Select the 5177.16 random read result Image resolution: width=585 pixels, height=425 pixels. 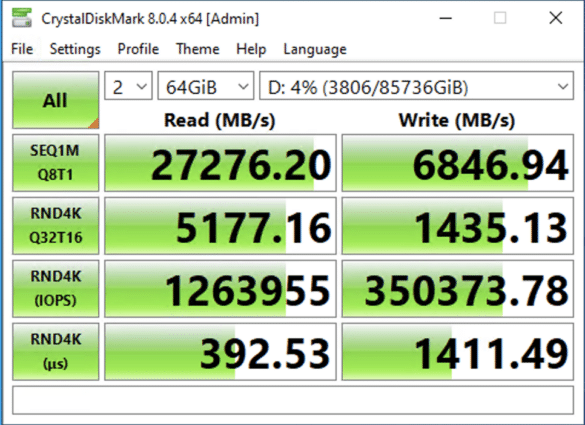(220, 226)
